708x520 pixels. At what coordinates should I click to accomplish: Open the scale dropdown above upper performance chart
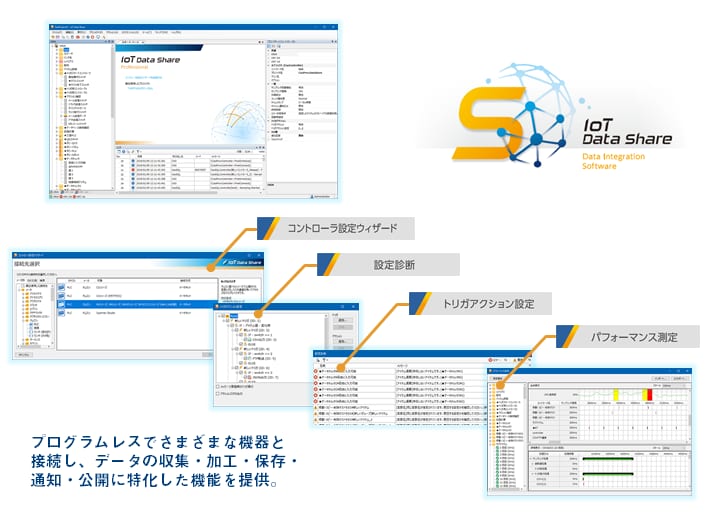tap(676, 385)
